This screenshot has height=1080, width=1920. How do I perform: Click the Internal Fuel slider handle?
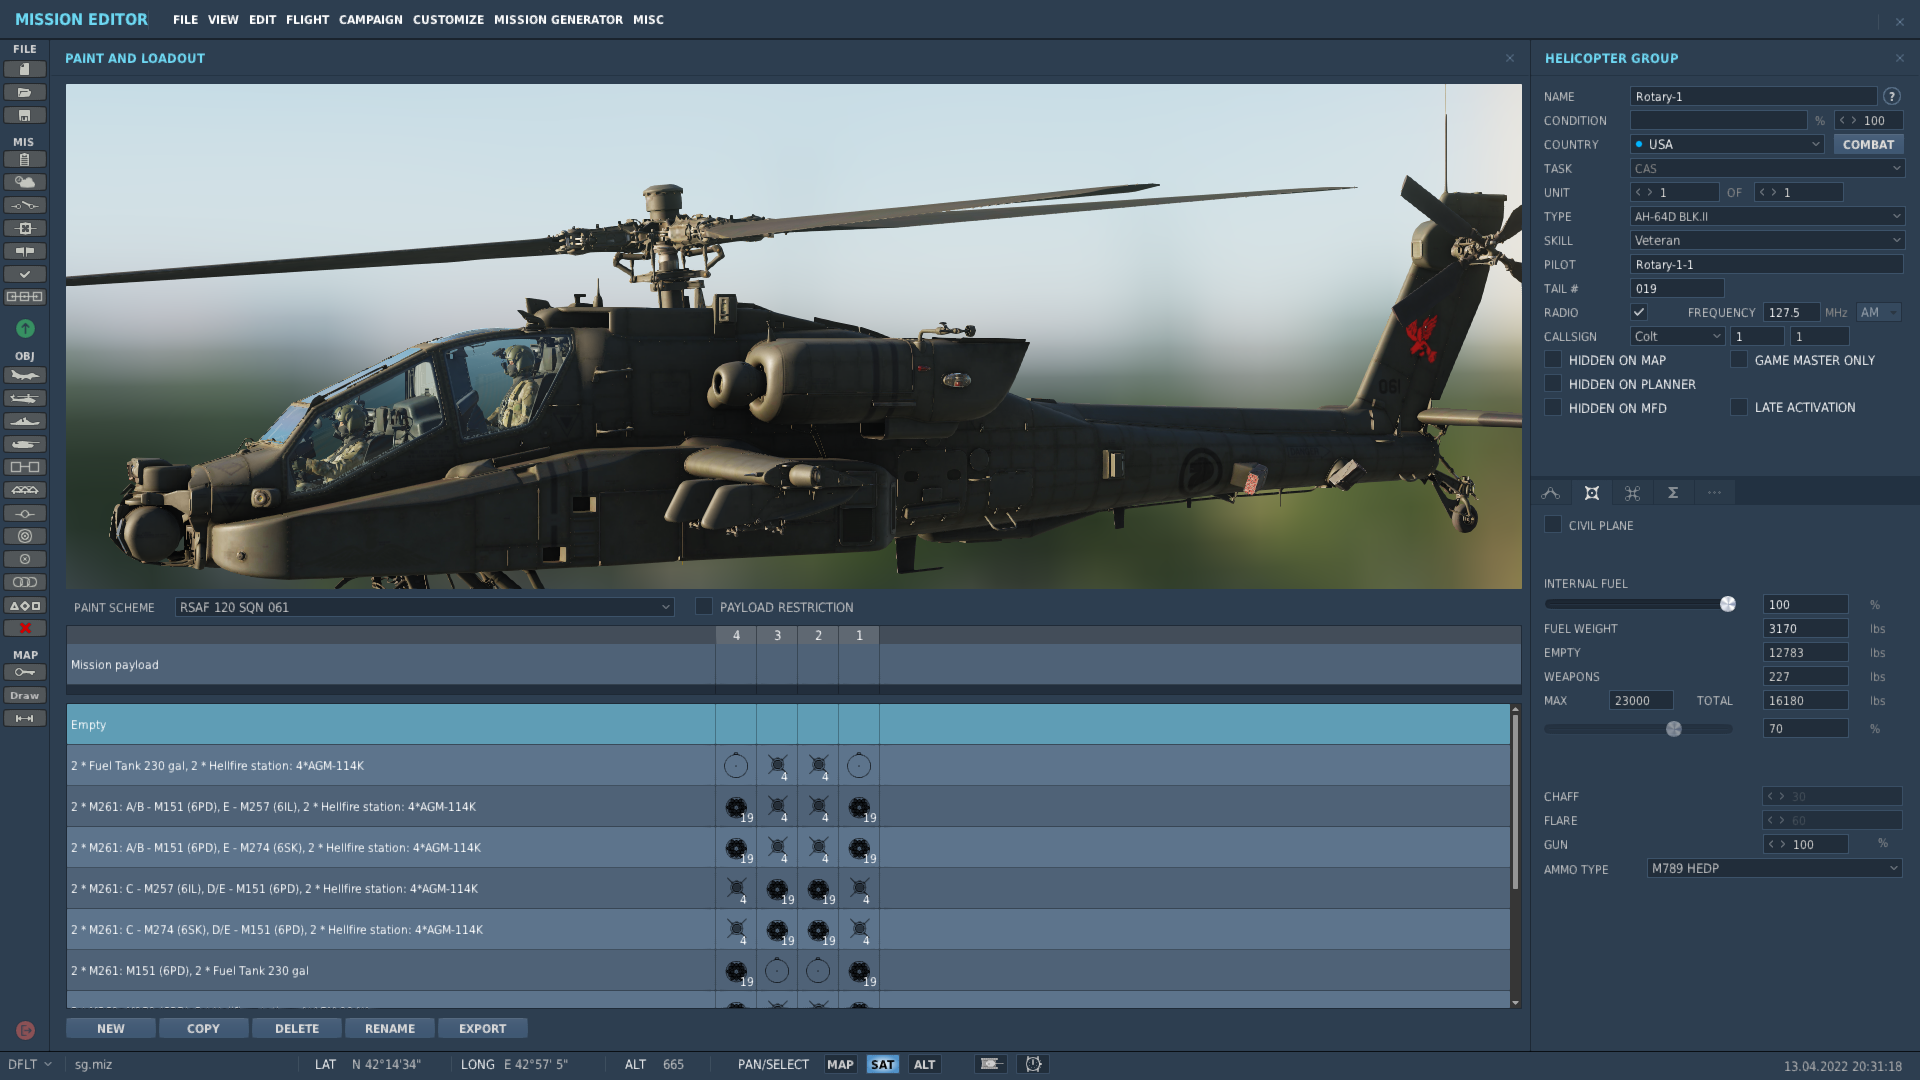point(1727,604)
